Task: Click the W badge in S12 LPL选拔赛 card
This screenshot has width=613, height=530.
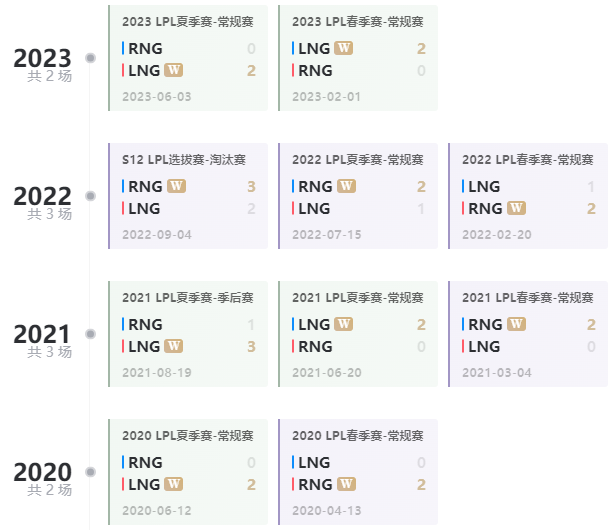Action: point(176,186)
